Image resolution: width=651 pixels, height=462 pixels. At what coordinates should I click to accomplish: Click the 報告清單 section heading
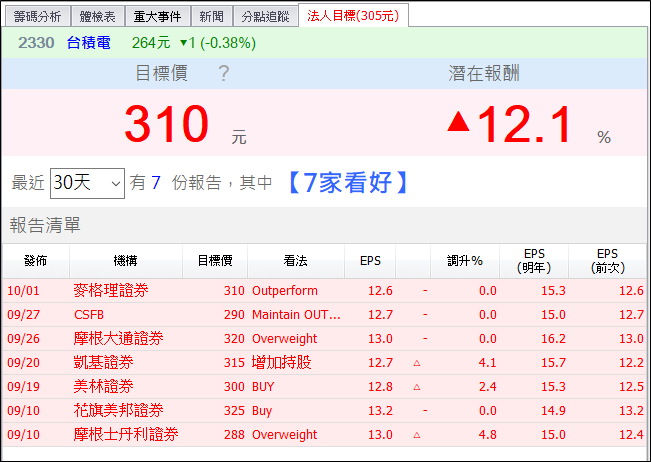[45, 225]
